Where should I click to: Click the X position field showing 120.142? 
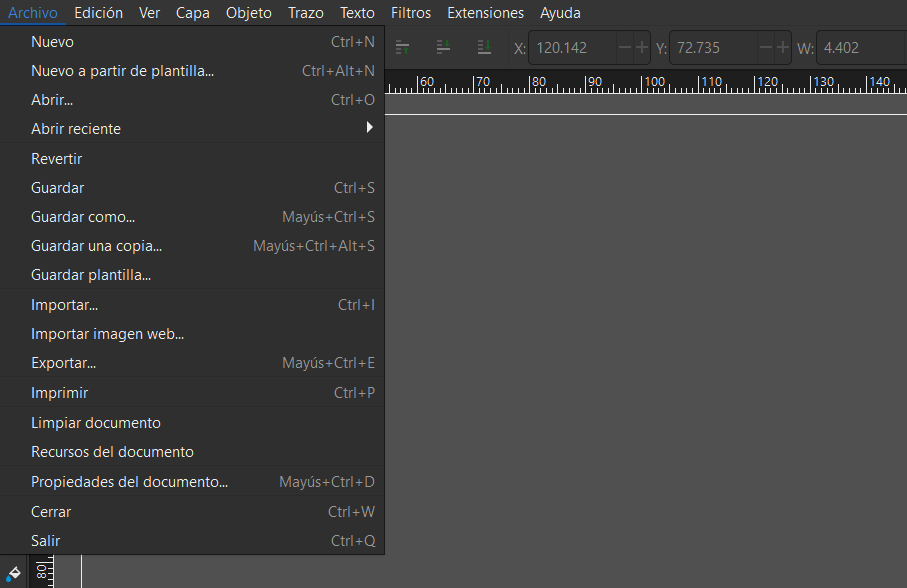tap(573, 47)
